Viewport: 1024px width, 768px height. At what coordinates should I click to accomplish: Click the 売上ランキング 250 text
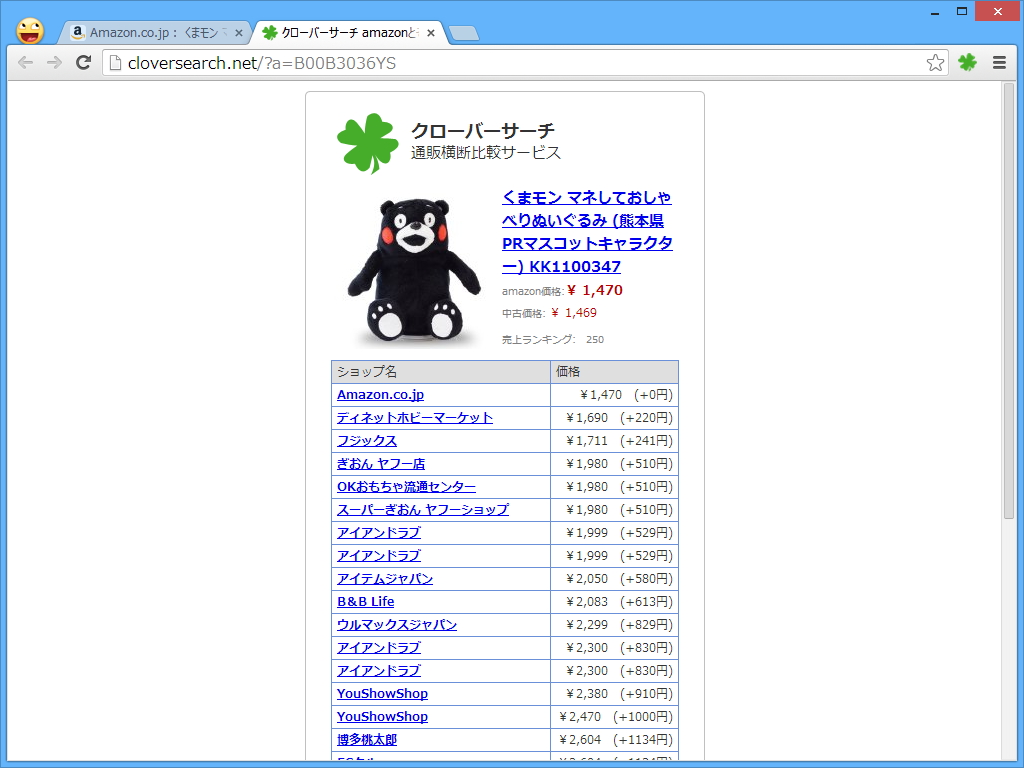click(552, 340)
